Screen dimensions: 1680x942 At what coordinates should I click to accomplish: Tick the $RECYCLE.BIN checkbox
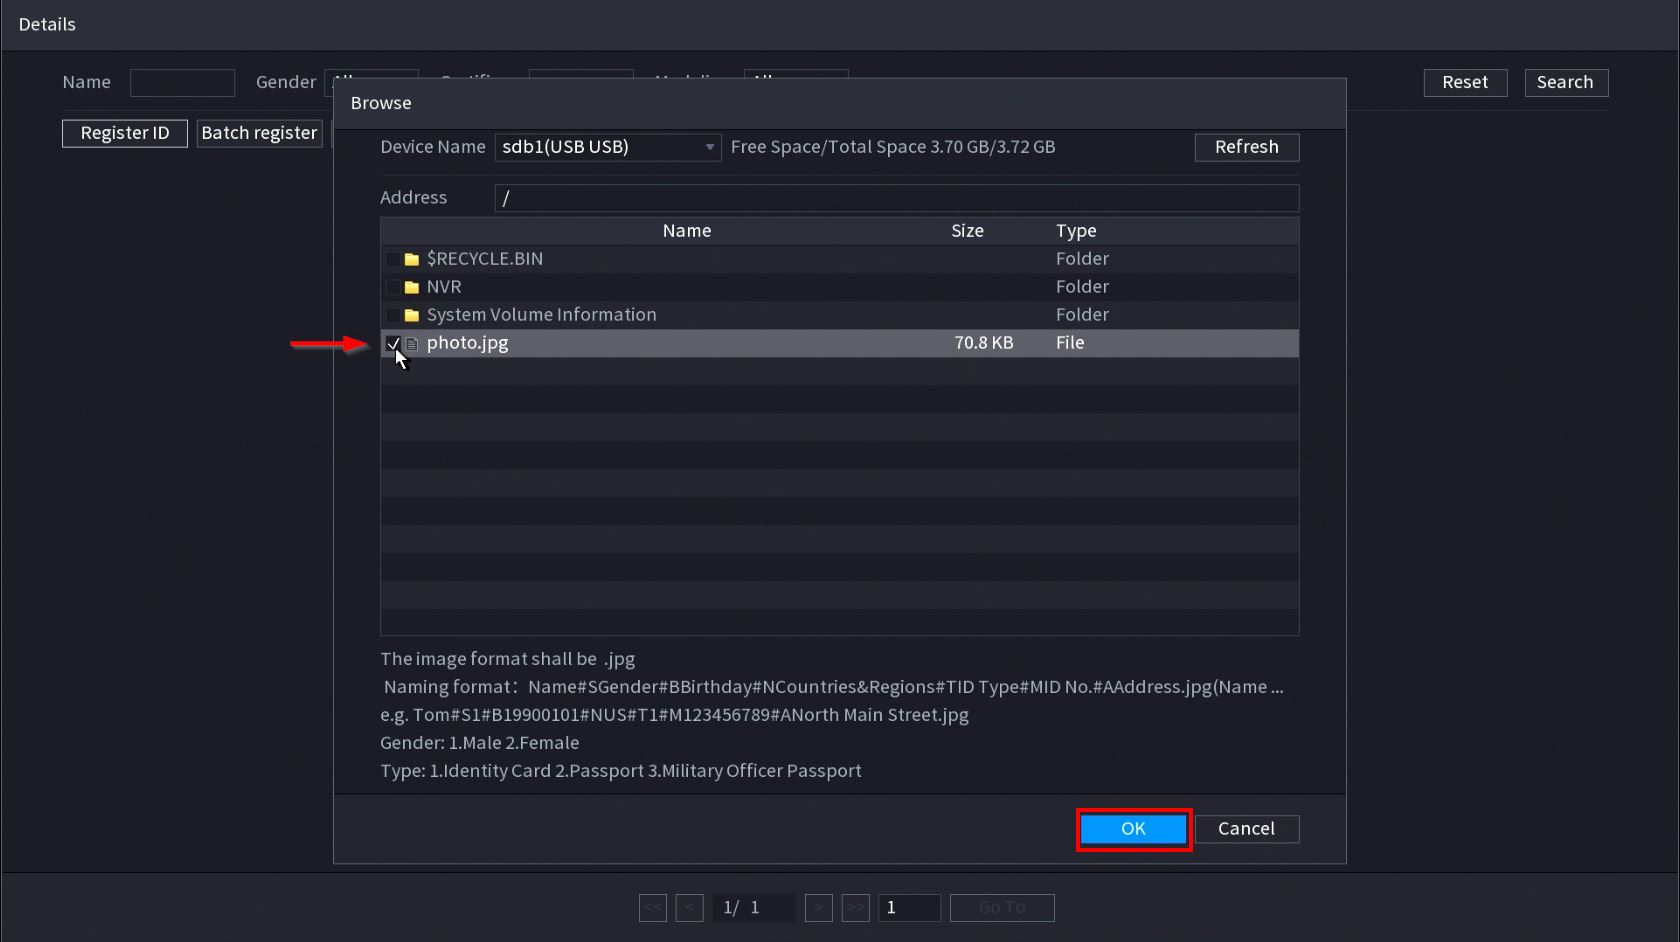click(393, 259)
